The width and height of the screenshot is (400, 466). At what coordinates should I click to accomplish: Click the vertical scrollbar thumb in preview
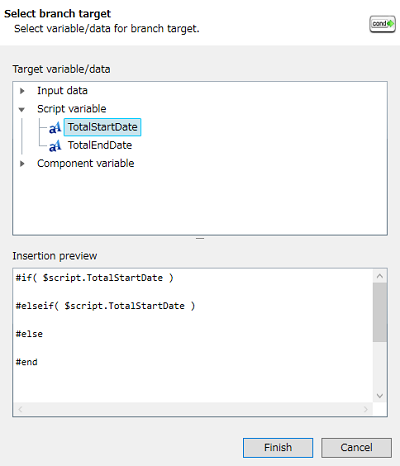pyautogui.click(x=380, y=312)
